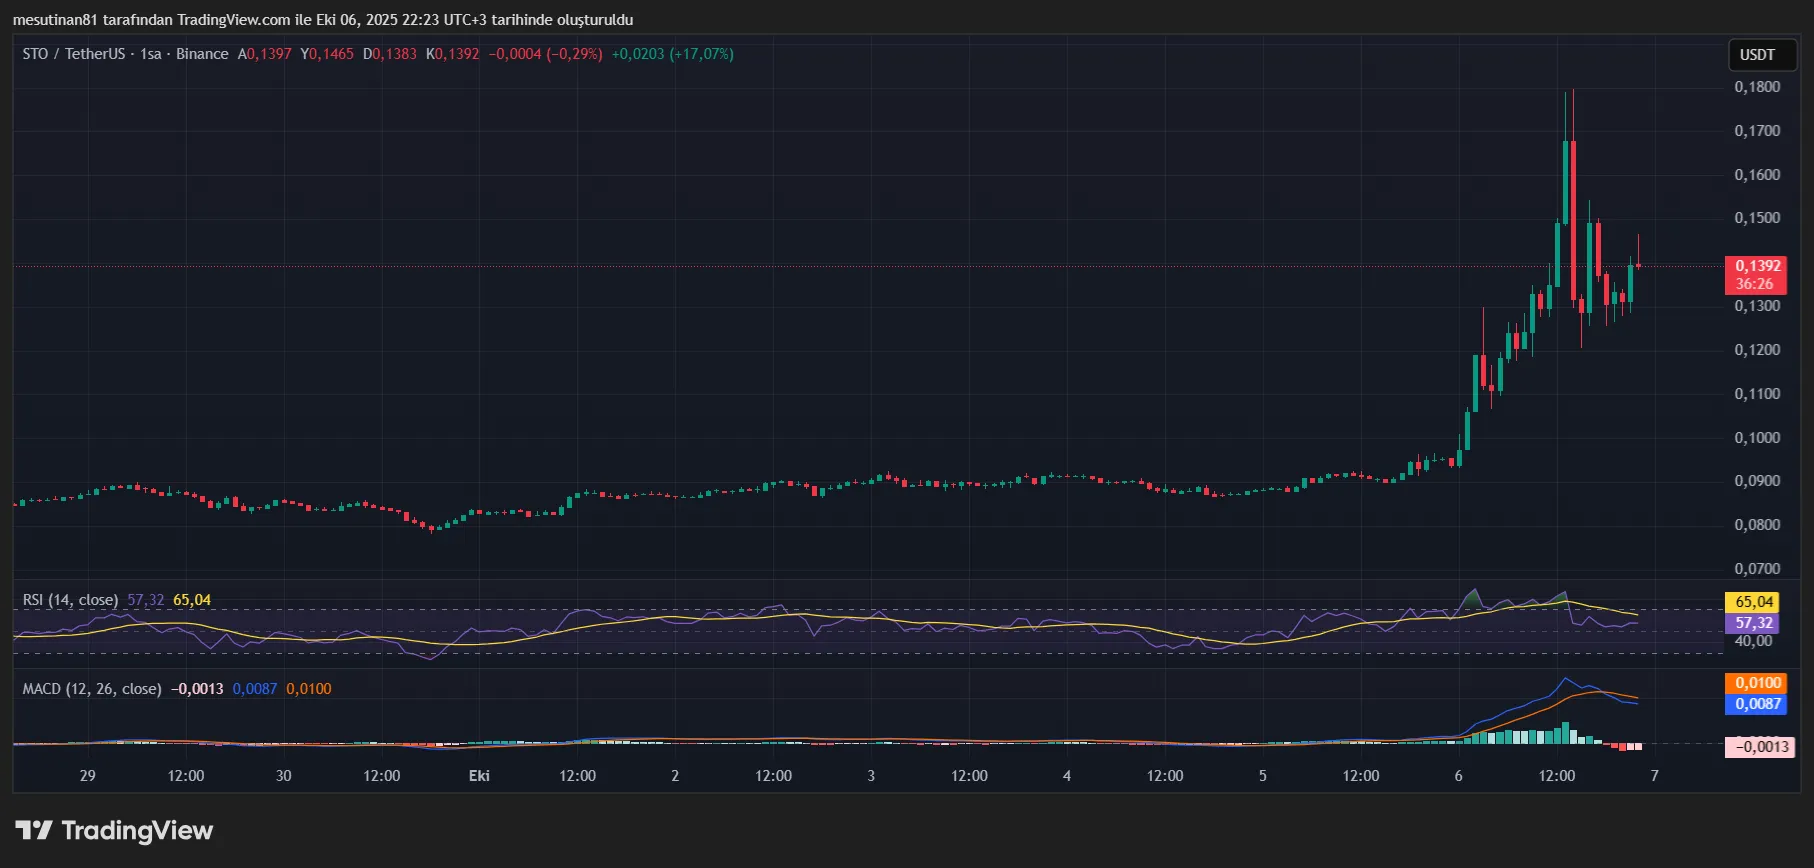Click the purple RSI value tag 57,32
The image size is (1814, 868).
coord(1754,623)
